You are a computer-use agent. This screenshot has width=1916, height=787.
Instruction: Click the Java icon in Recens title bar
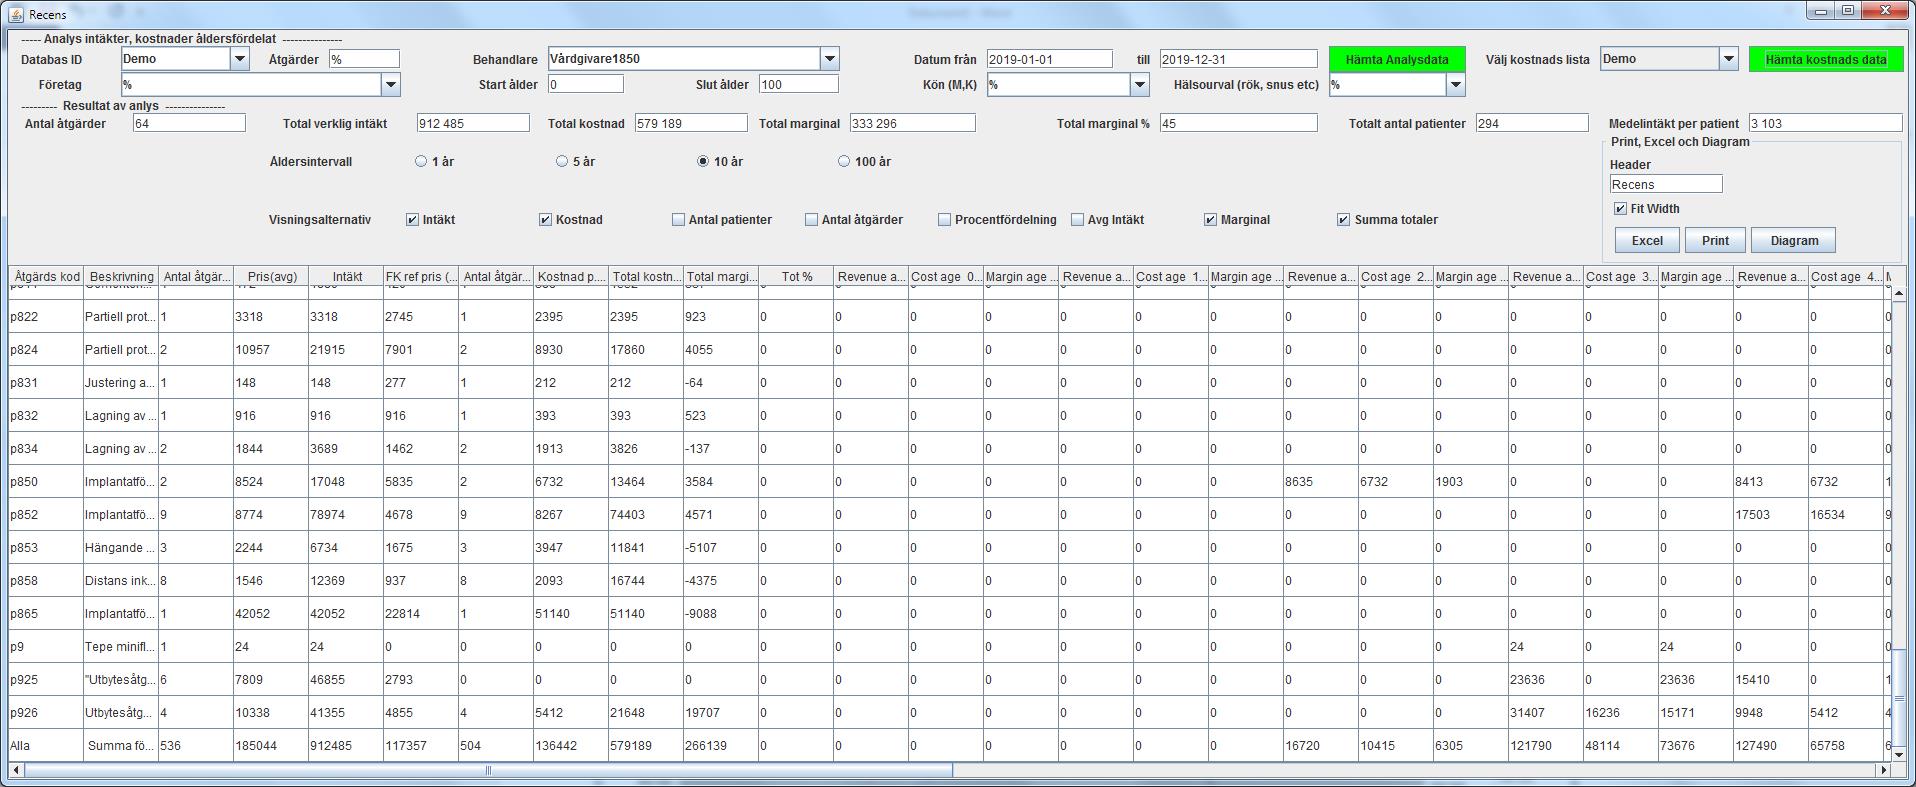pos(16,14)
